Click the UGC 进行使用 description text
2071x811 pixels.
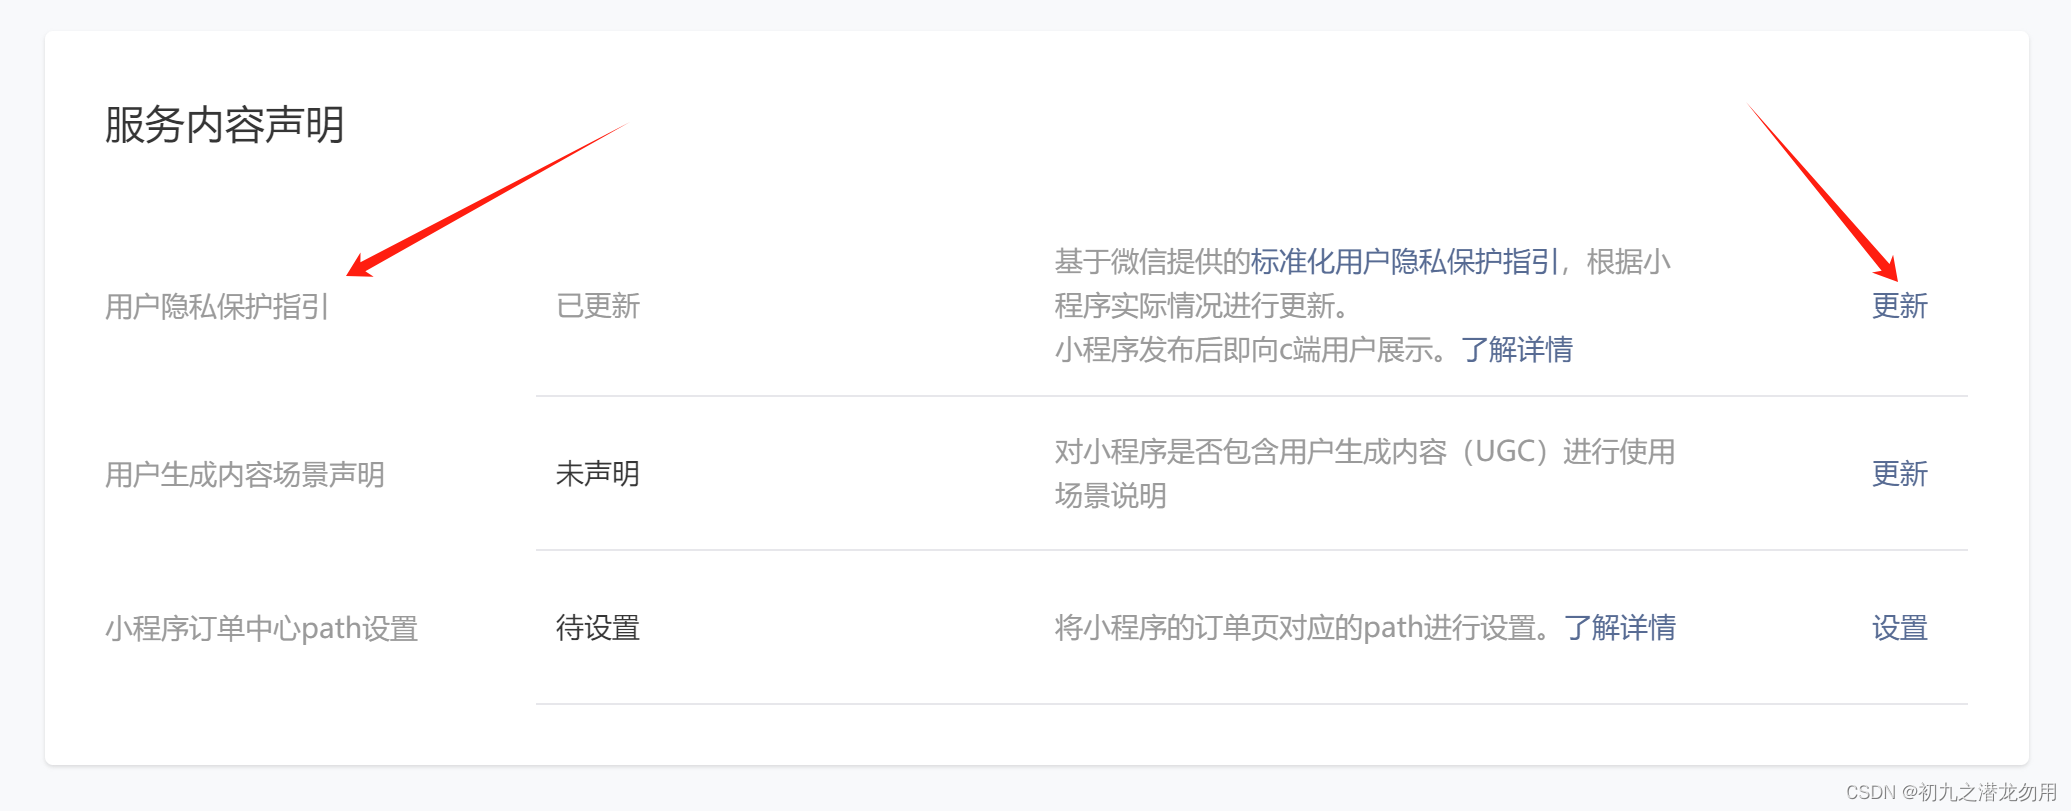(1364, 452)
